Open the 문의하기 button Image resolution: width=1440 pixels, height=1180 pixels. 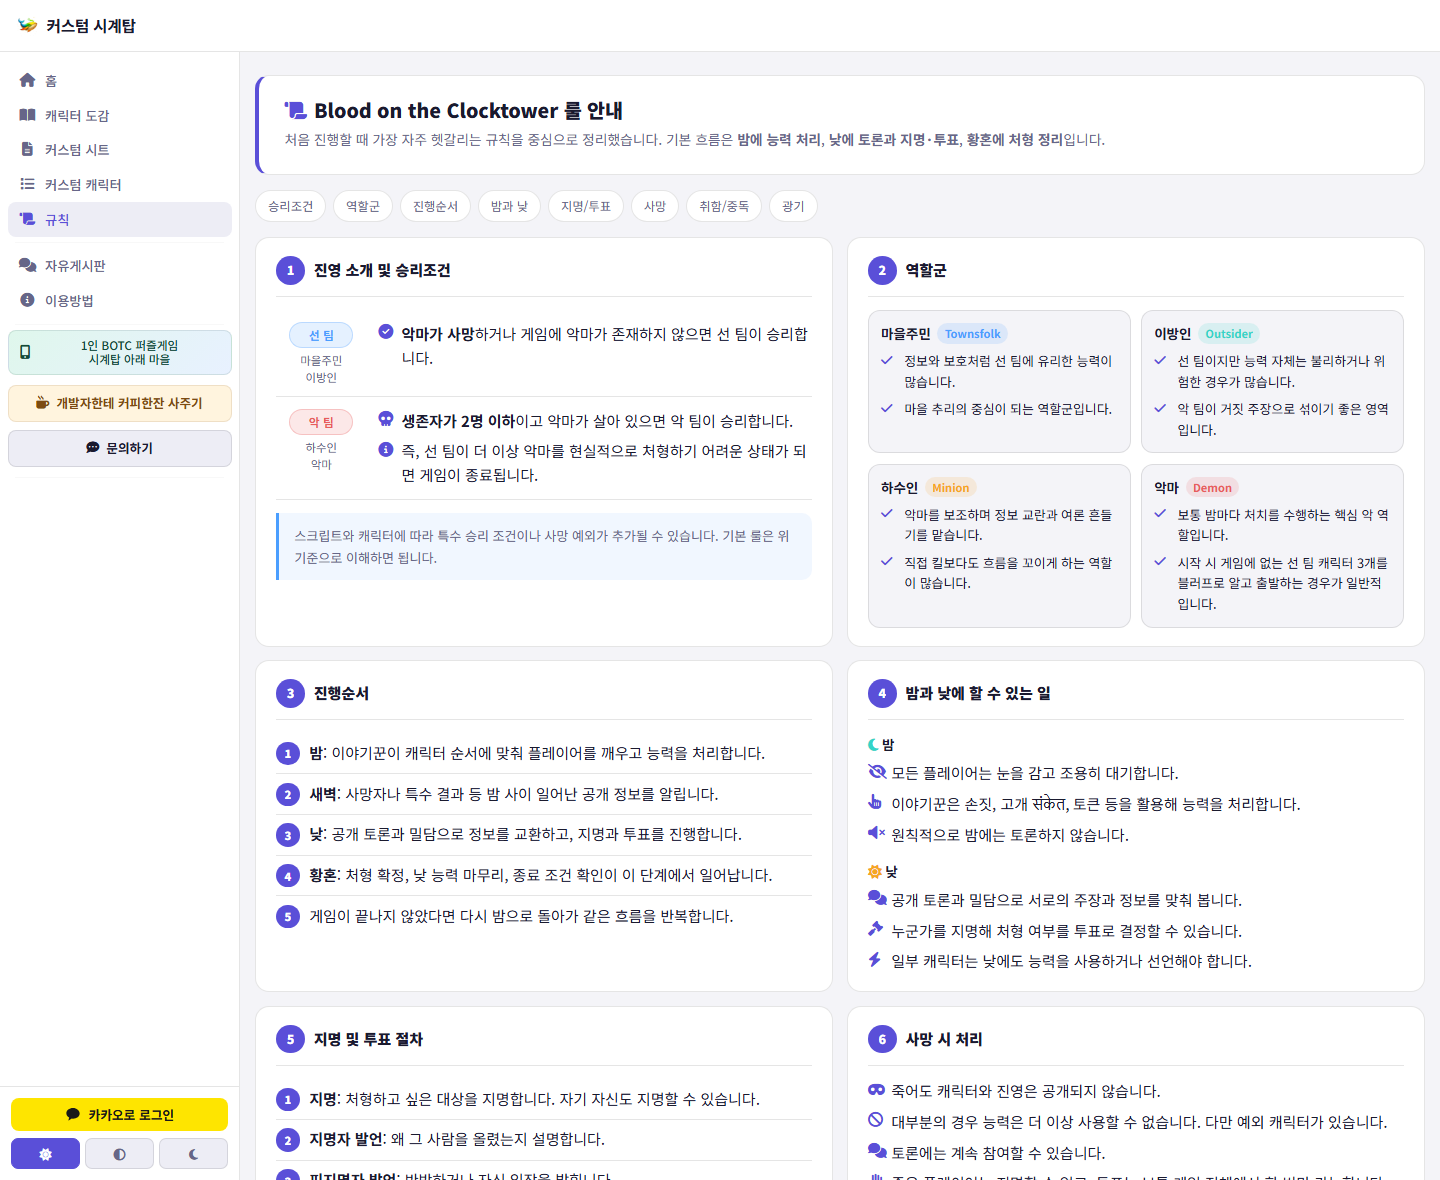(120, 448)
